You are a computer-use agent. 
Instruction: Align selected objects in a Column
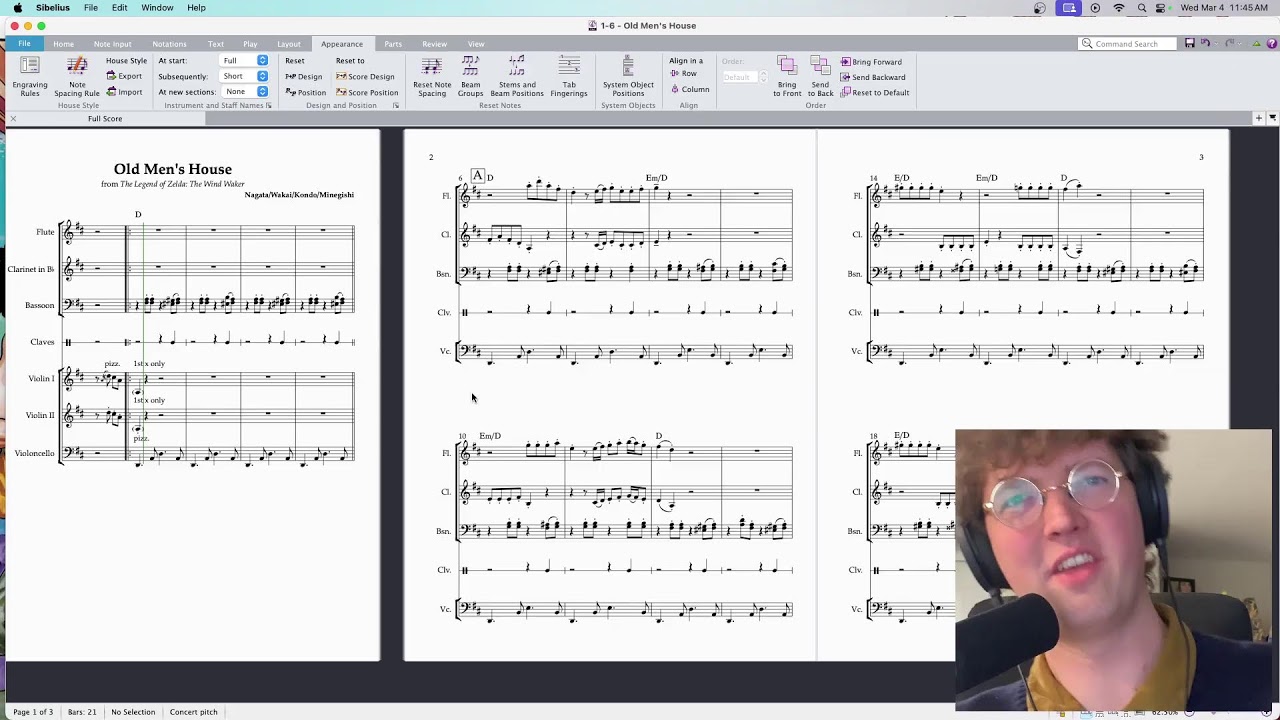pyautogui.click(x=690, y=89)
